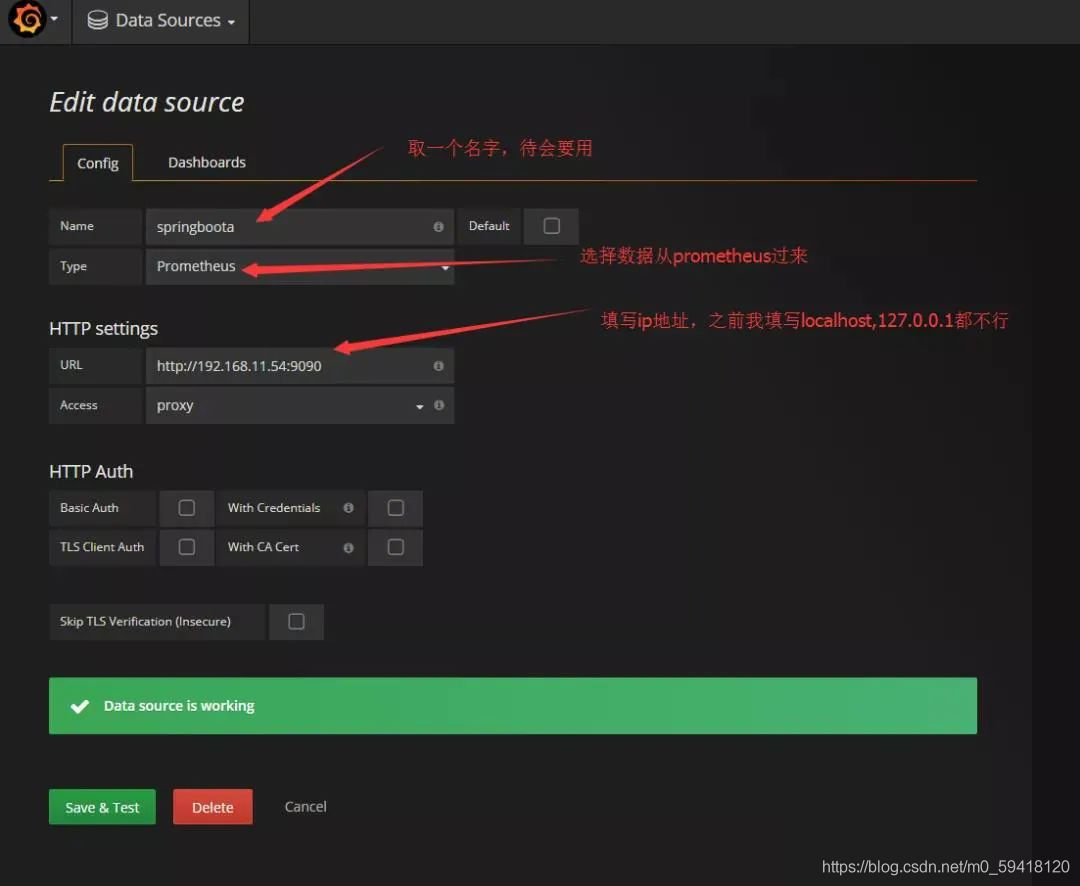Enable the With Credentials checkbox
This screenshot has height=886, width=1080.
click(x=395, y=508)
